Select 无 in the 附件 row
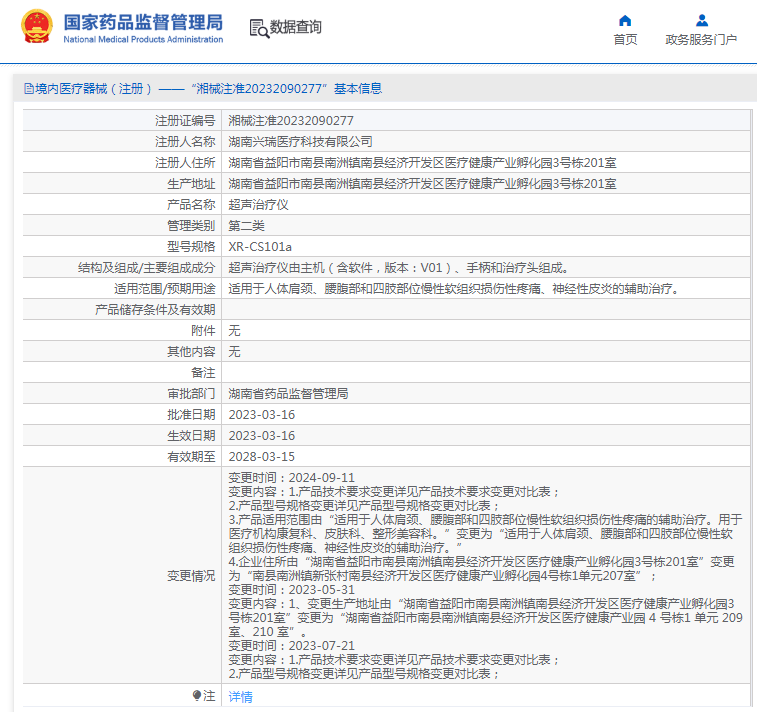Viewport: 757px width, 712px height. tap(234, 331)
